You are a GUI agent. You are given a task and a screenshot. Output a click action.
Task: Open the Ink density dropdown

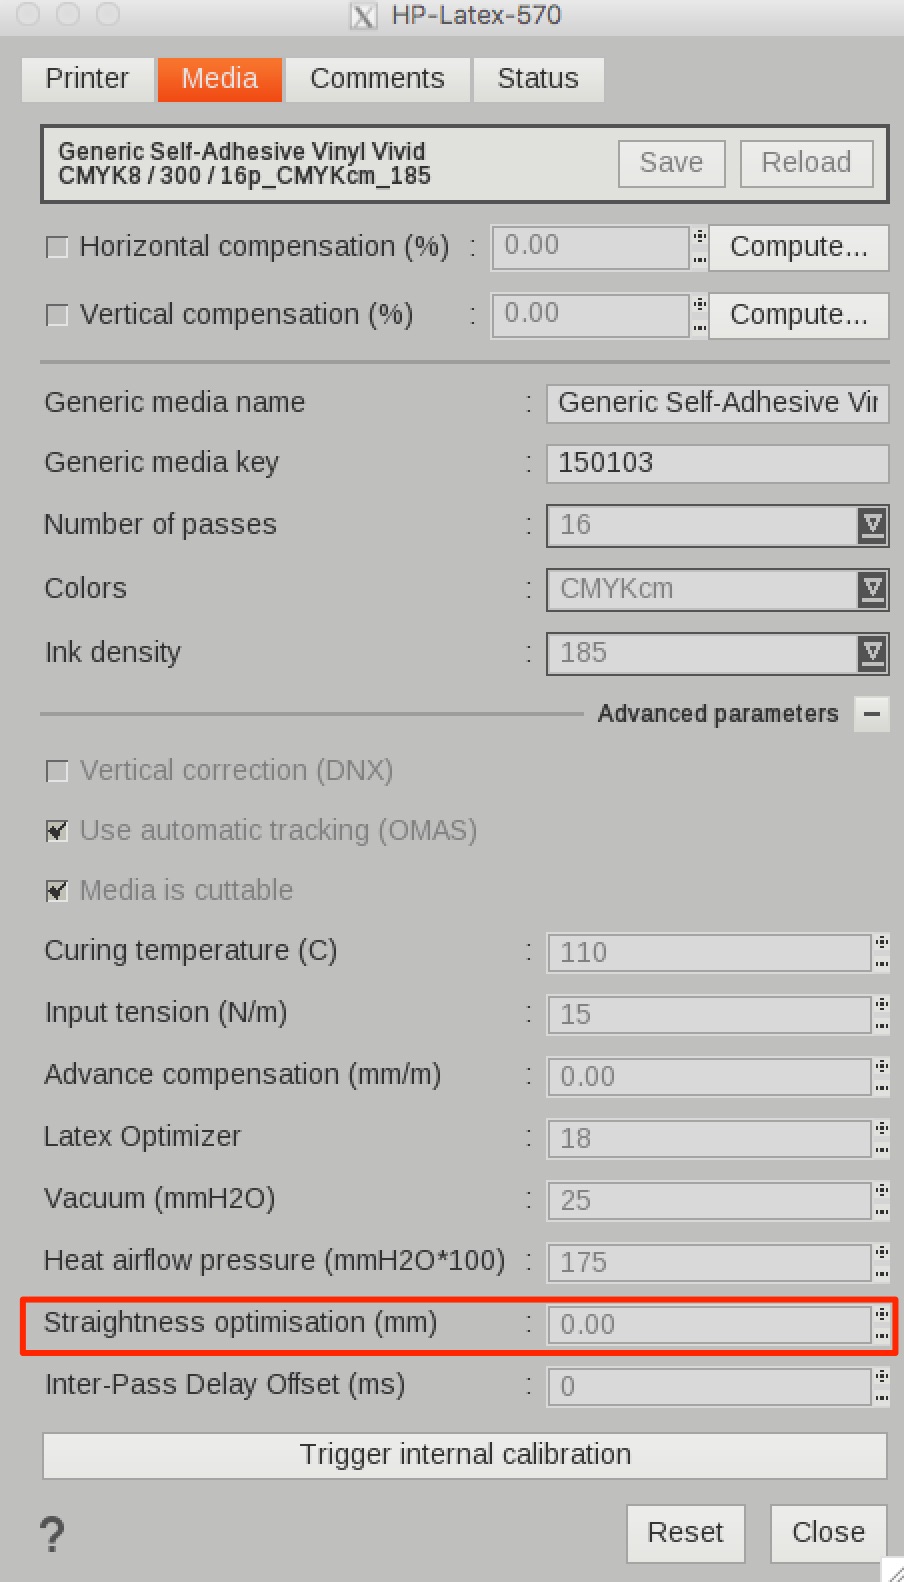(x=872, y=653)
